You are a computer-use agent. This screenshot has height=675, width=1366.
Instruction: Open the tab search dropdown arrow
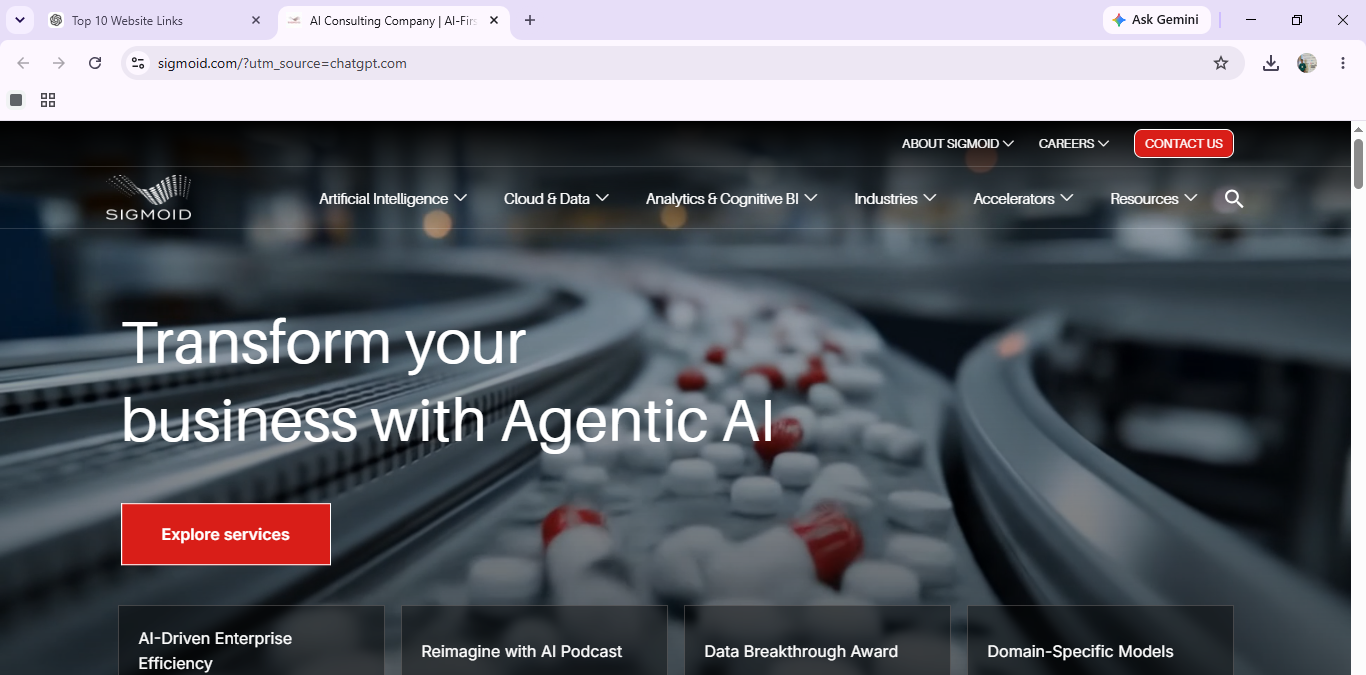(19, 20)
